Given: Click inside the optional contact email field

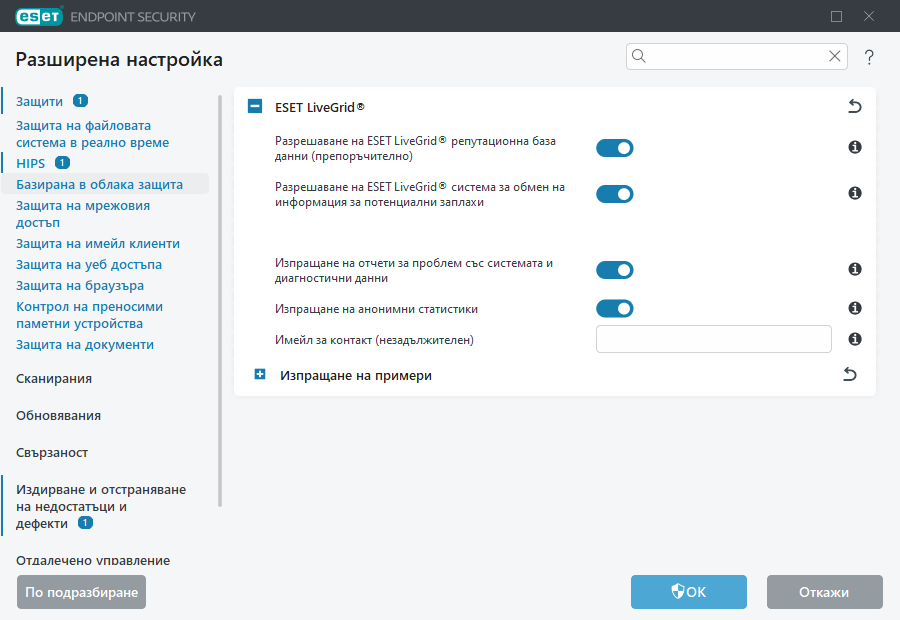Looking at the screenshot, I should coord(713,340).
